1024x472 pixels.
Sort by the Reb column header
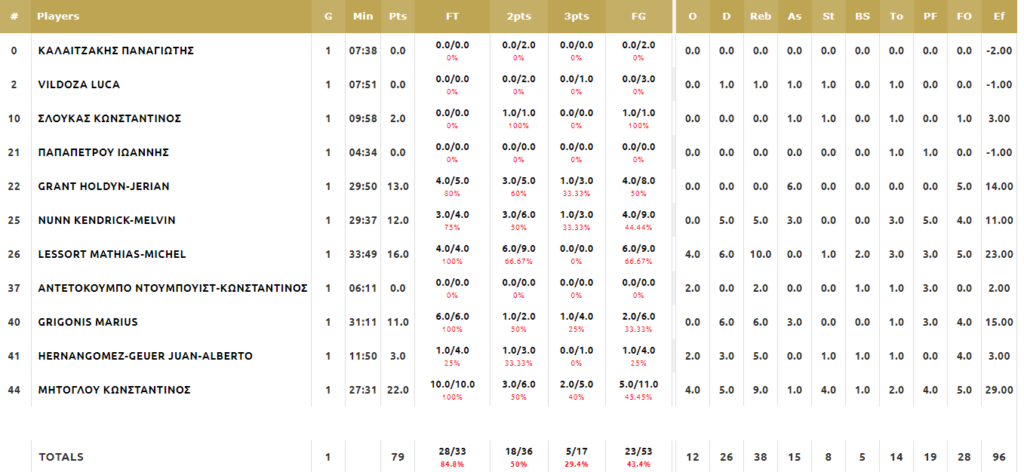coord(760,17)
